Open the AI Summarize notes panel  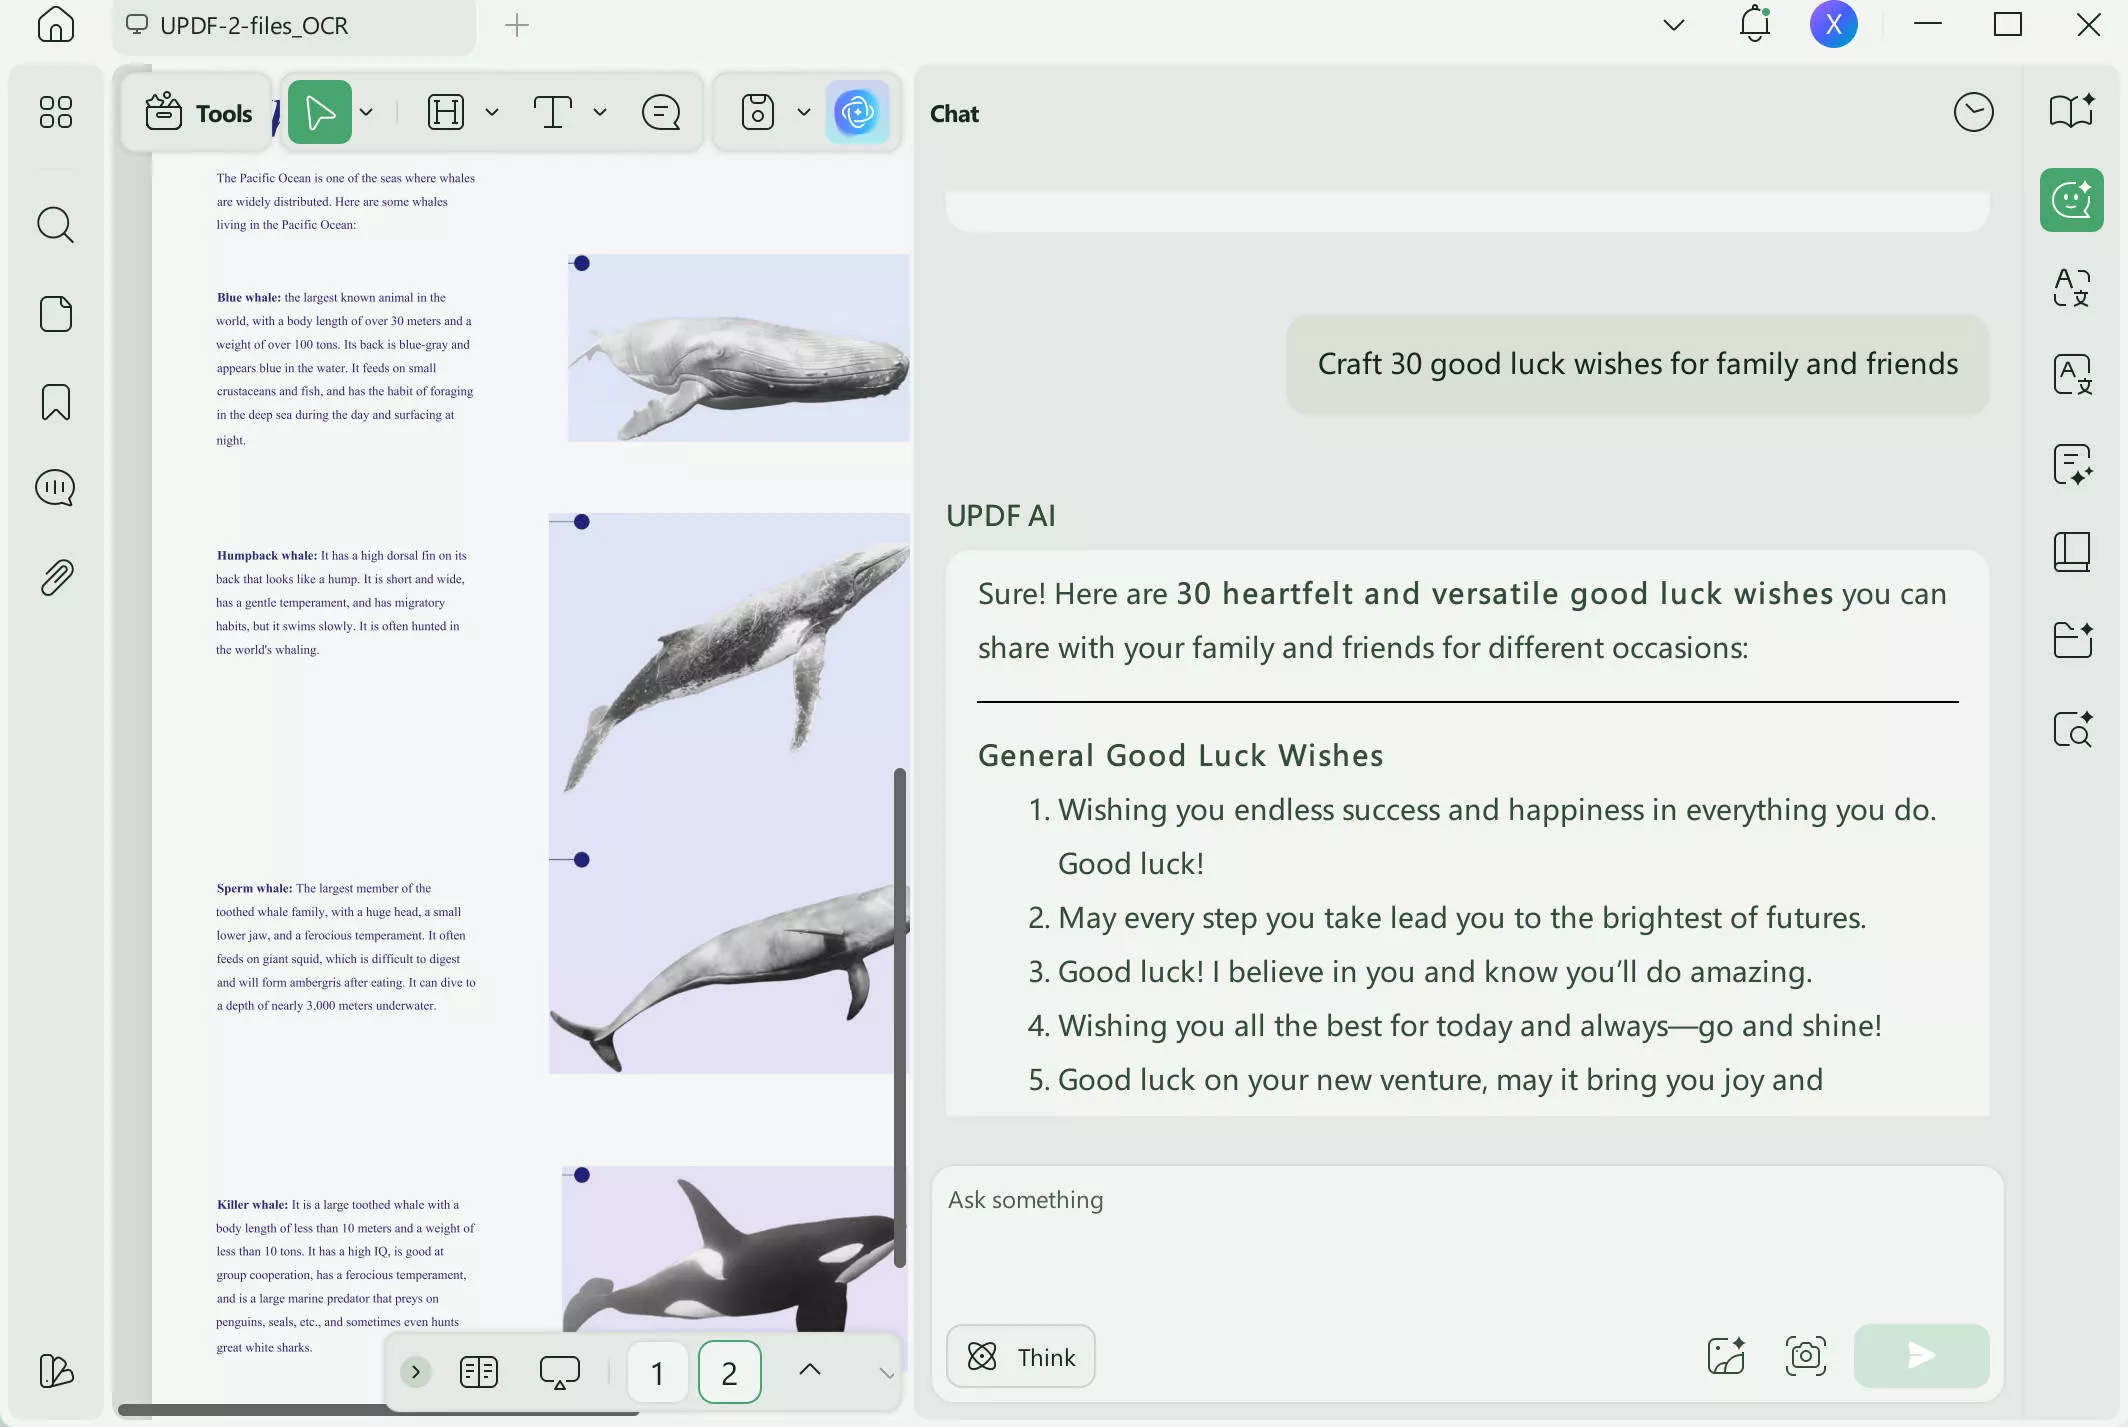coord(2070,464)
